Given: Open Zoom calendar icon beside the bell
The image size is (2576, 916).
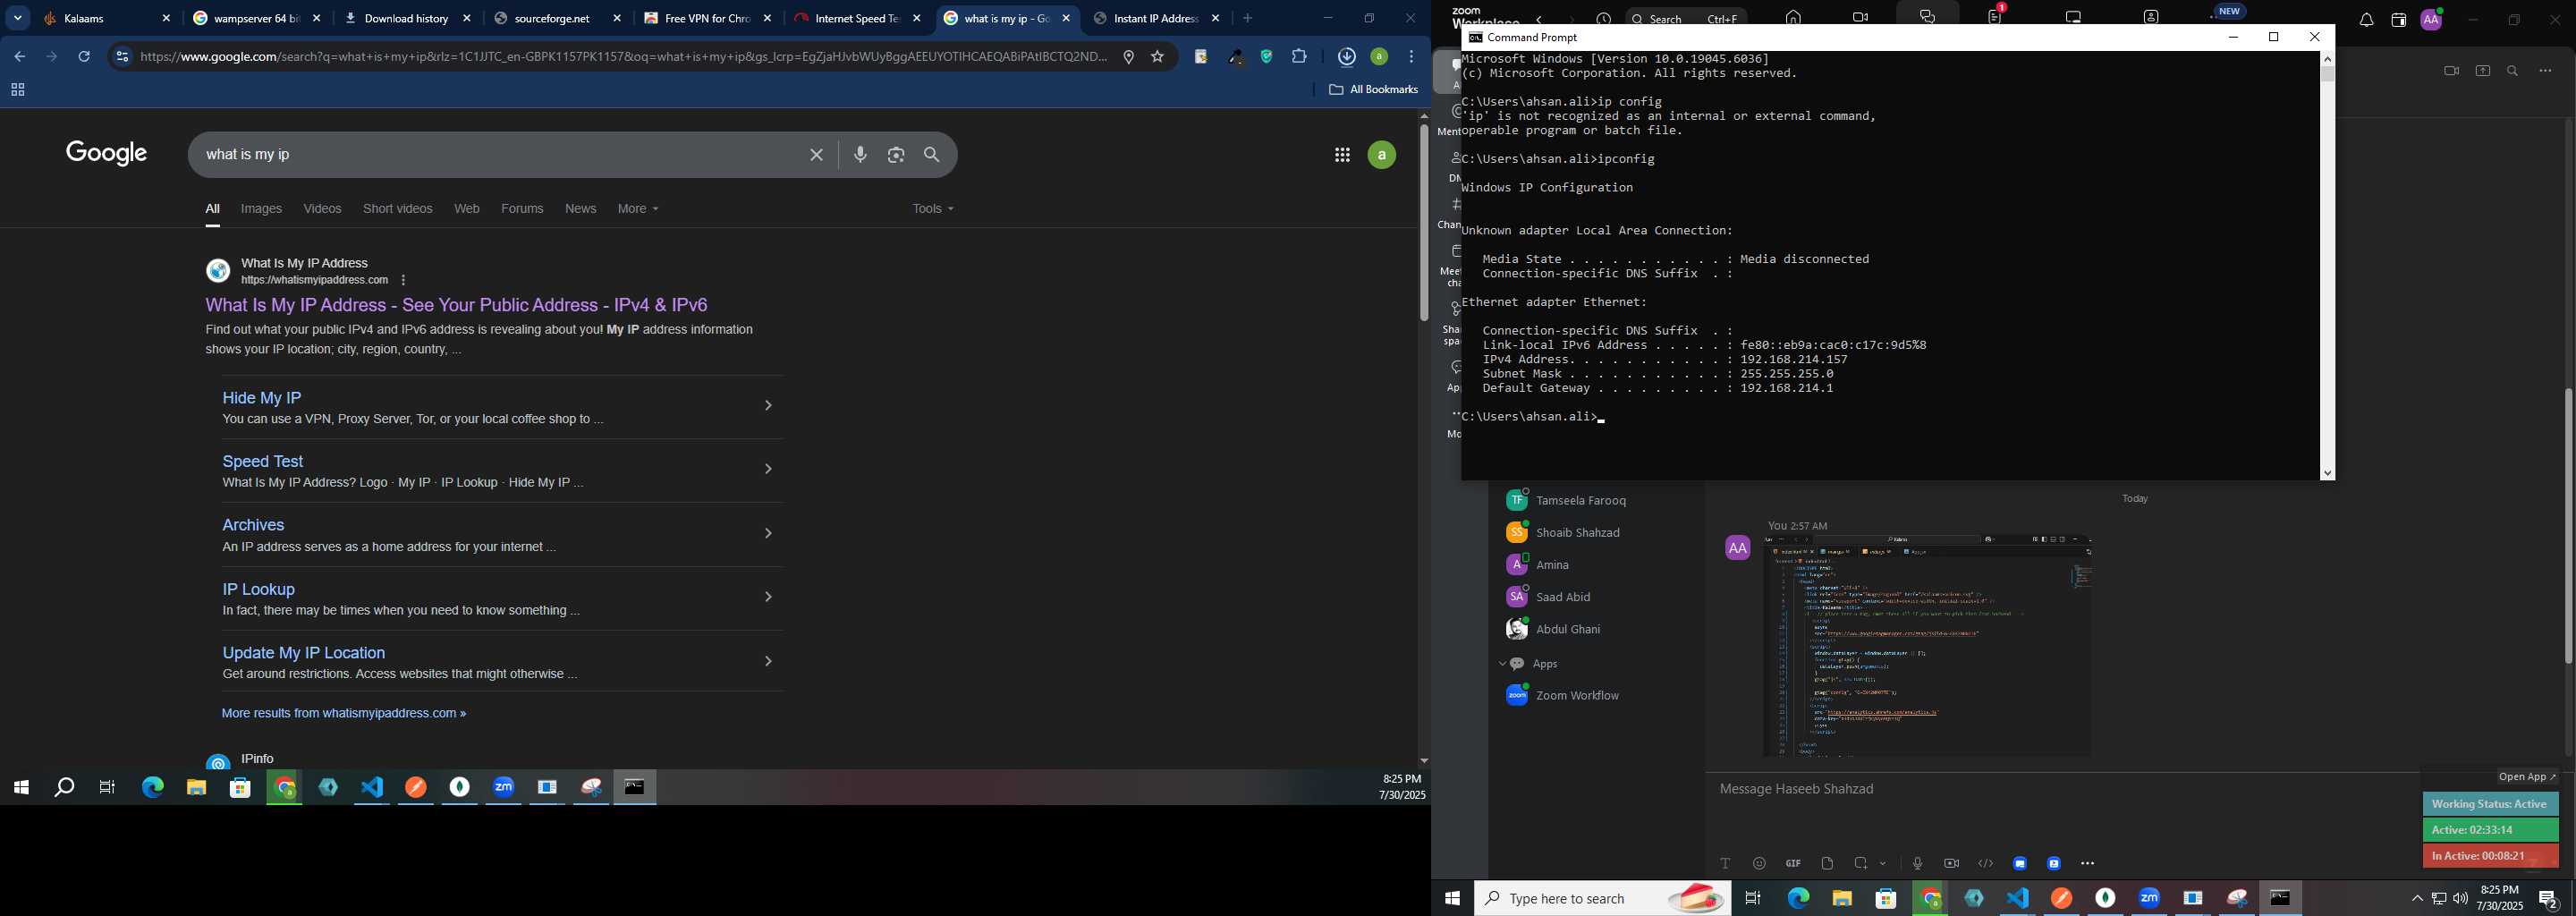Looking at the screenshot, I should (2398, 21).
